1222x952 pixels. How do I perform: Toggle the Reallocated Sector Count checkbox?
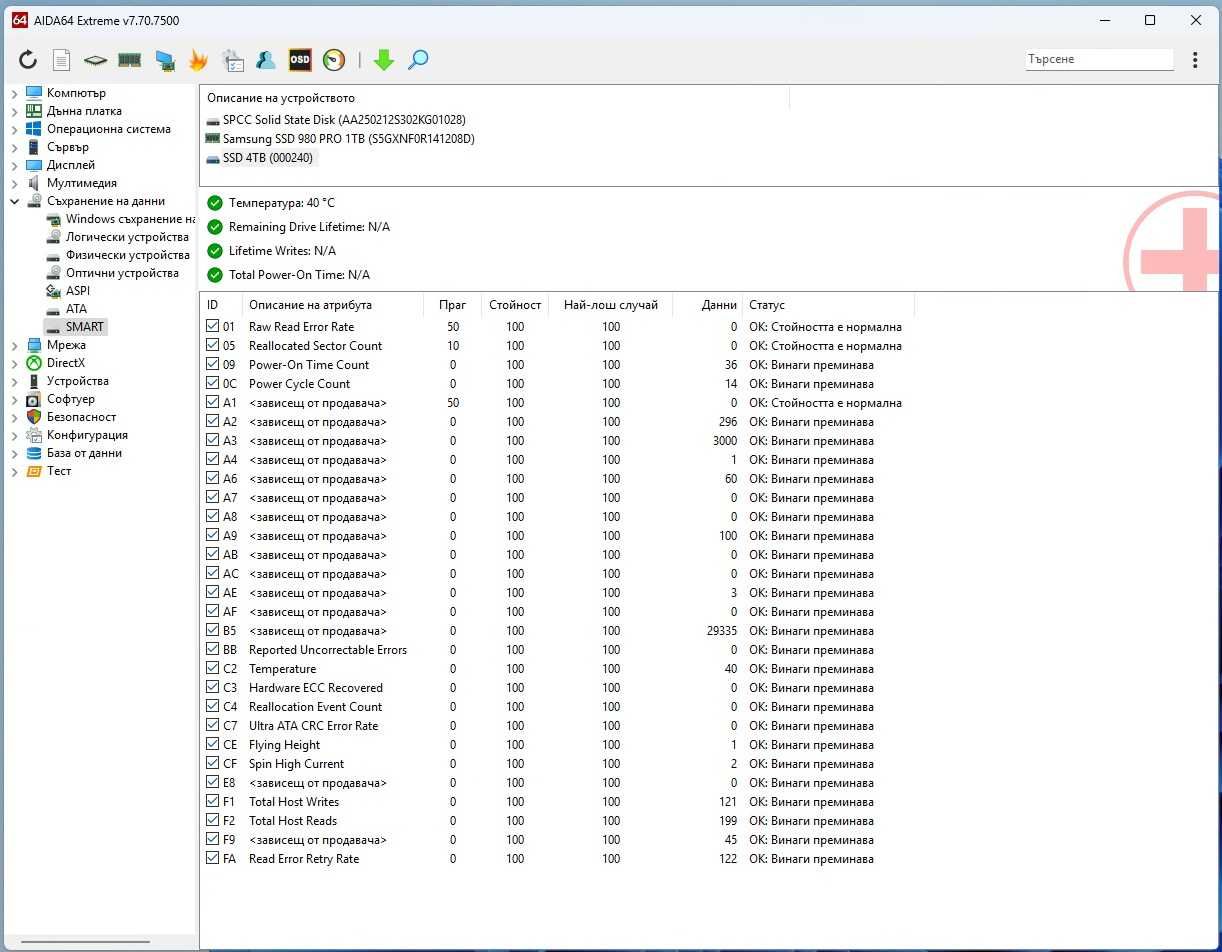[212, 345]
